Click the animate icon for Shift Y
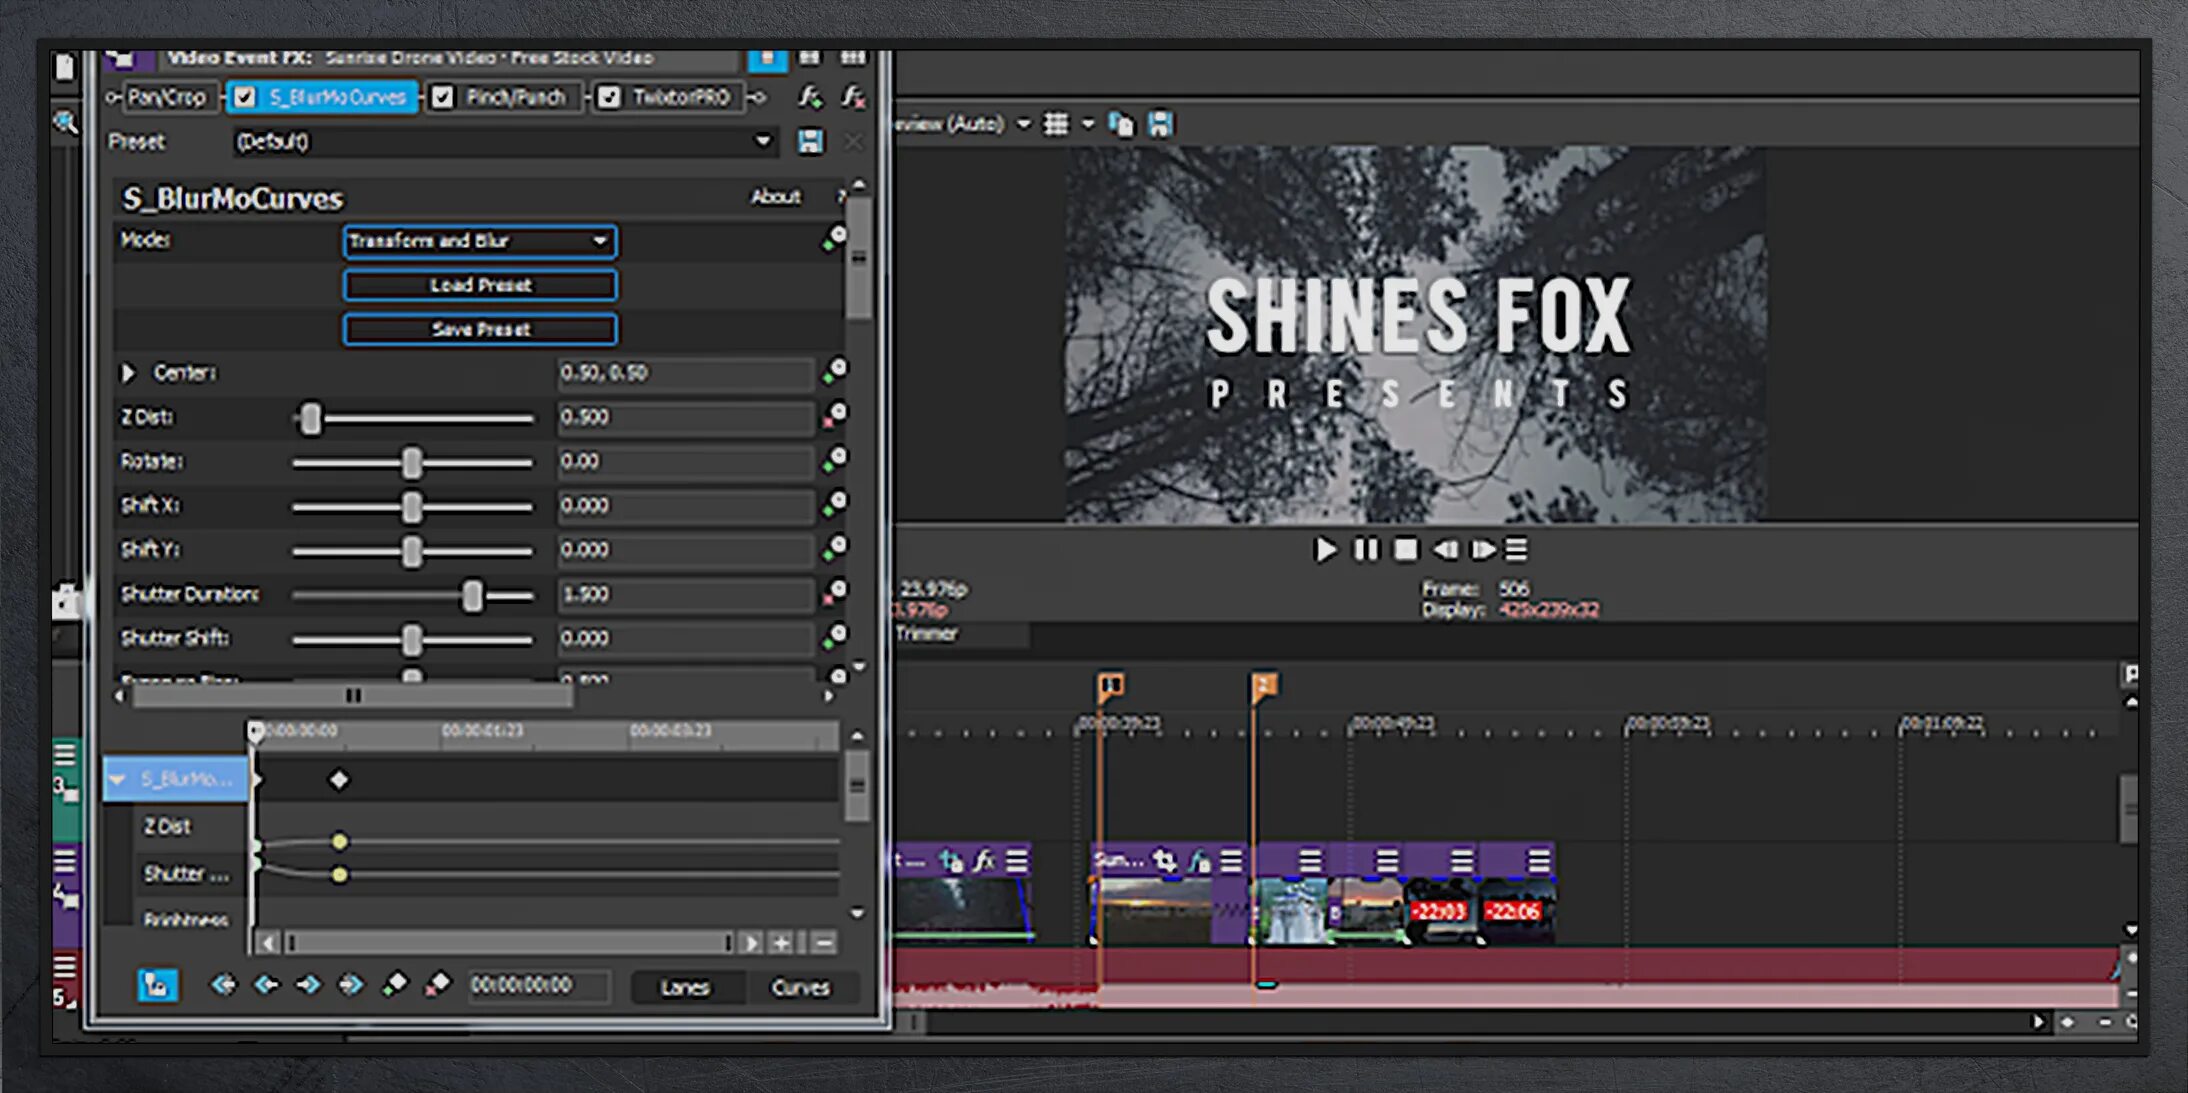This screenshot has height=1093, width=2188. (834, 548)
